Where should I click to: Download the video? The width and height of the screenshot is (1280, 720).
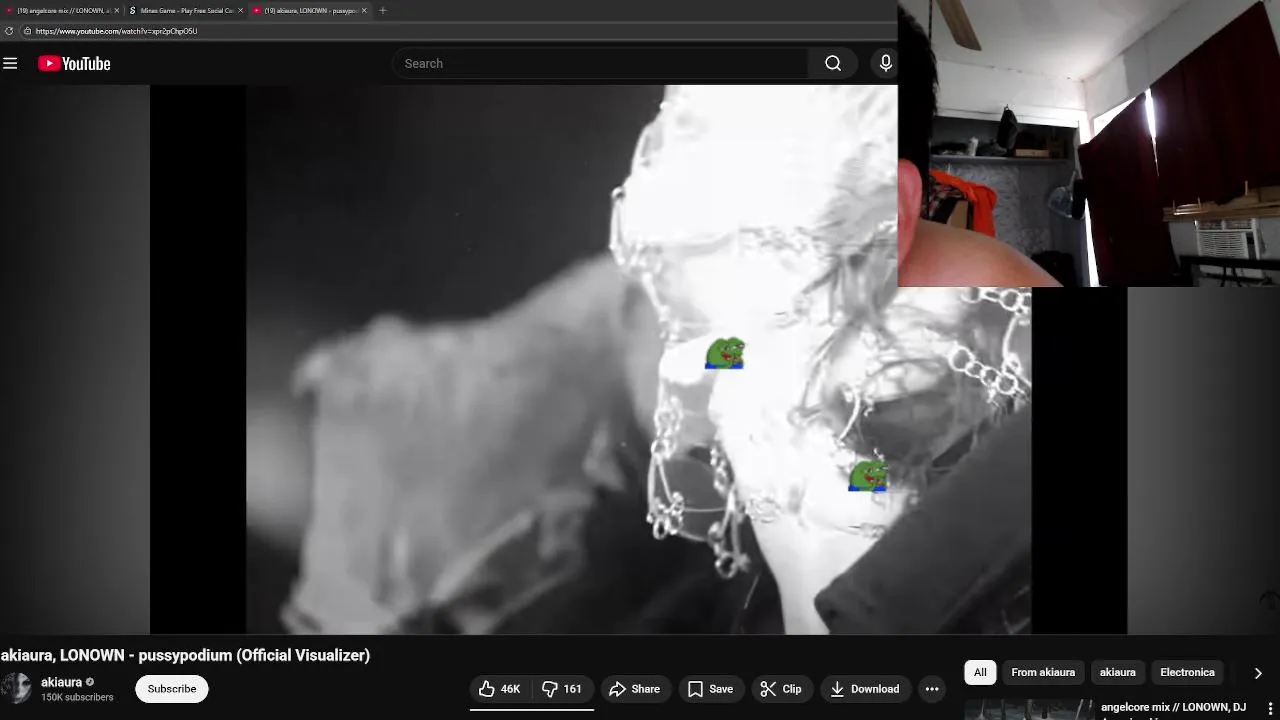click(x=865, y=689)
